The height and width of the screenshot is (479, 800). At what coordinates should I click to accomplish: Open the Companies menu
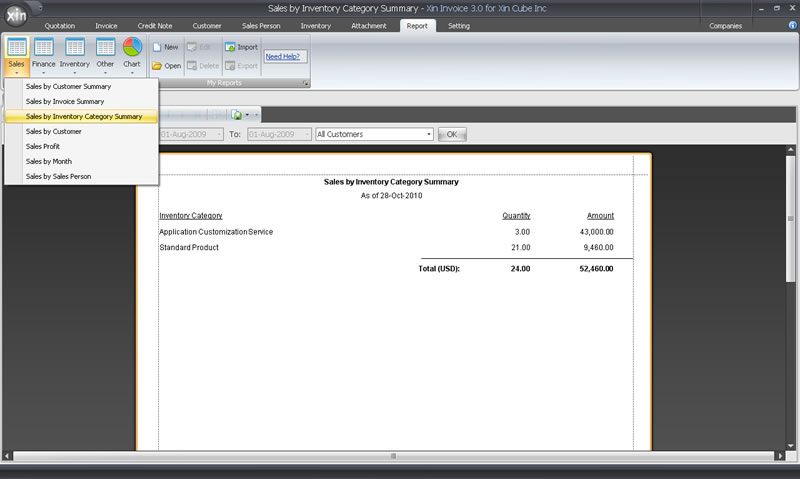725,26
